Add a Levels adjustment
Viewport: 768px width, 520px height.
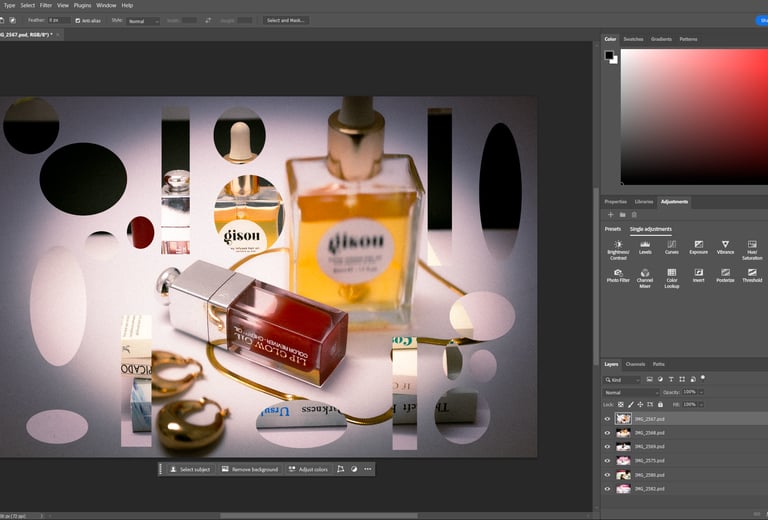[x=645, y=245]
